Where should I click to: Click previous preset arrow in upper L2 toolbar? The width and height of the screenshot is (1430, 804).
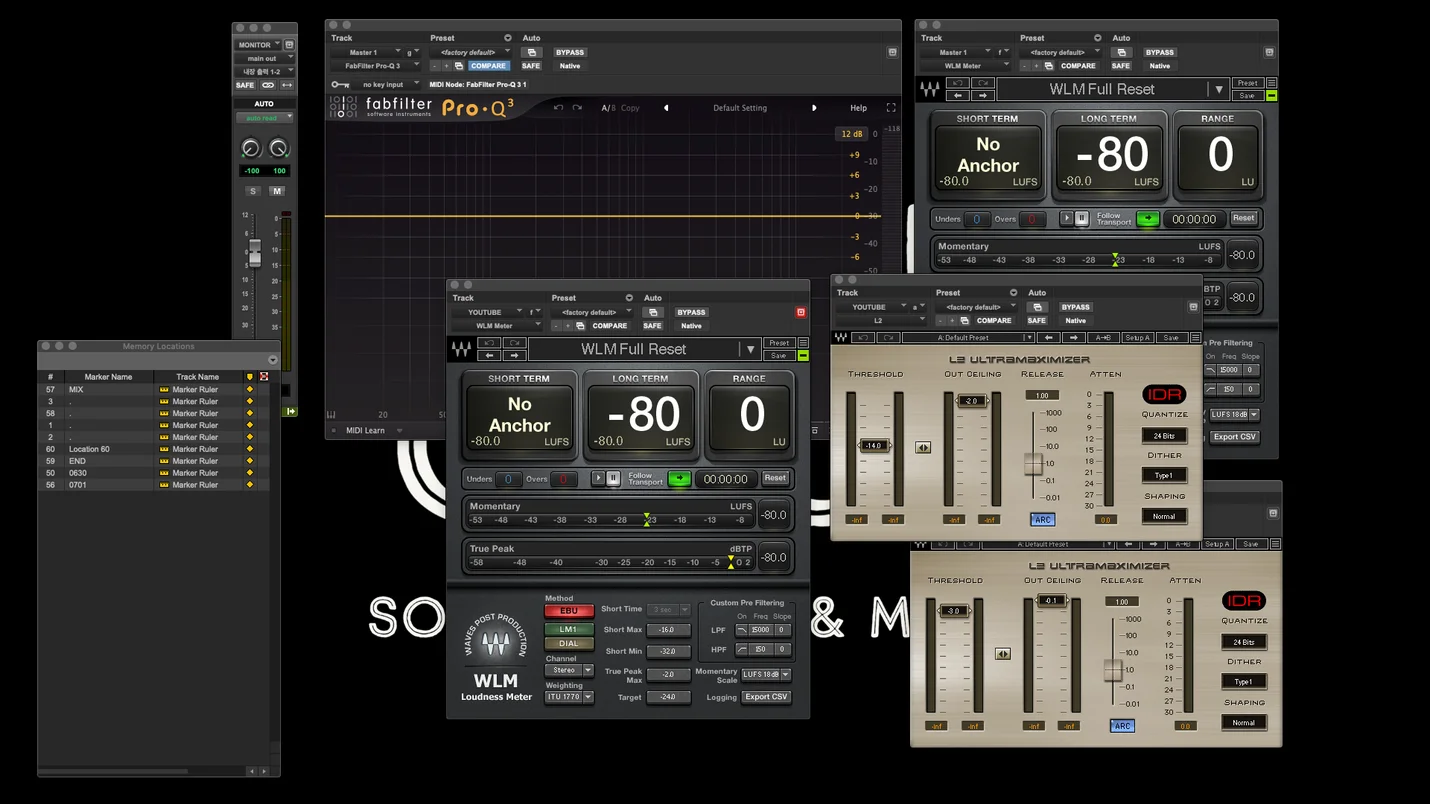pyautogui.click(x=1049, y=338)
